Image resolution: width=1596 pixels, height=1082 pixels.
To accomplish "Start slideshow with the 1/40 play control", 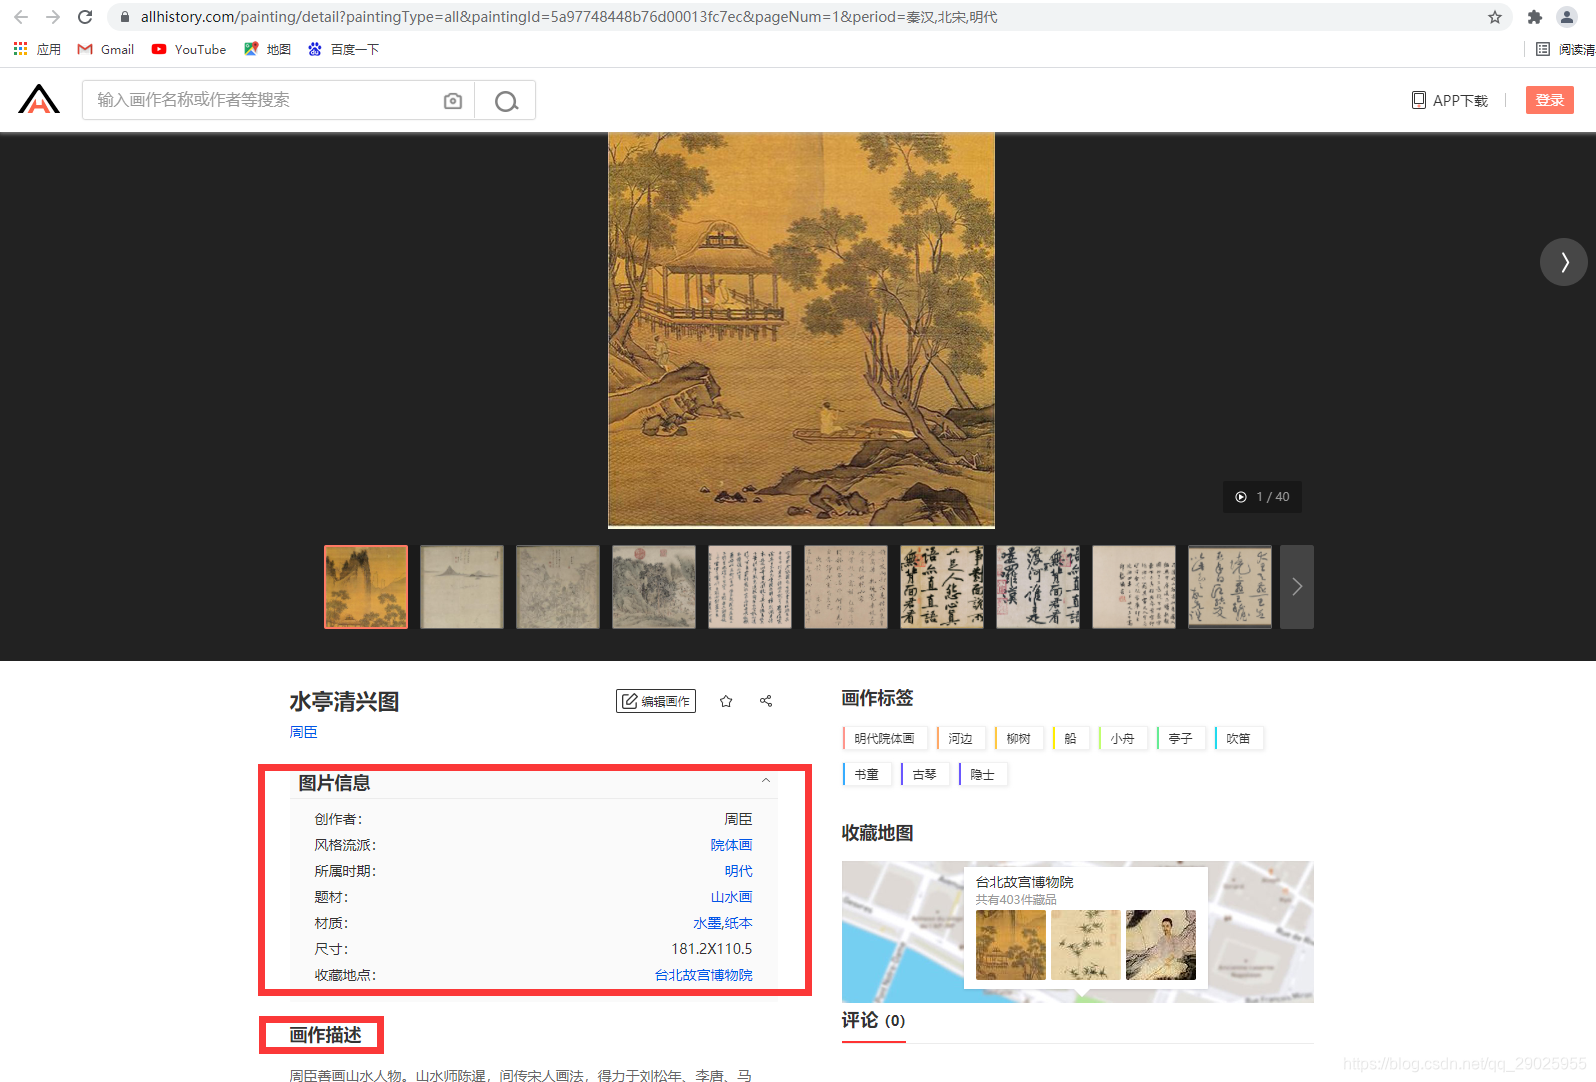I will 1262,497.
